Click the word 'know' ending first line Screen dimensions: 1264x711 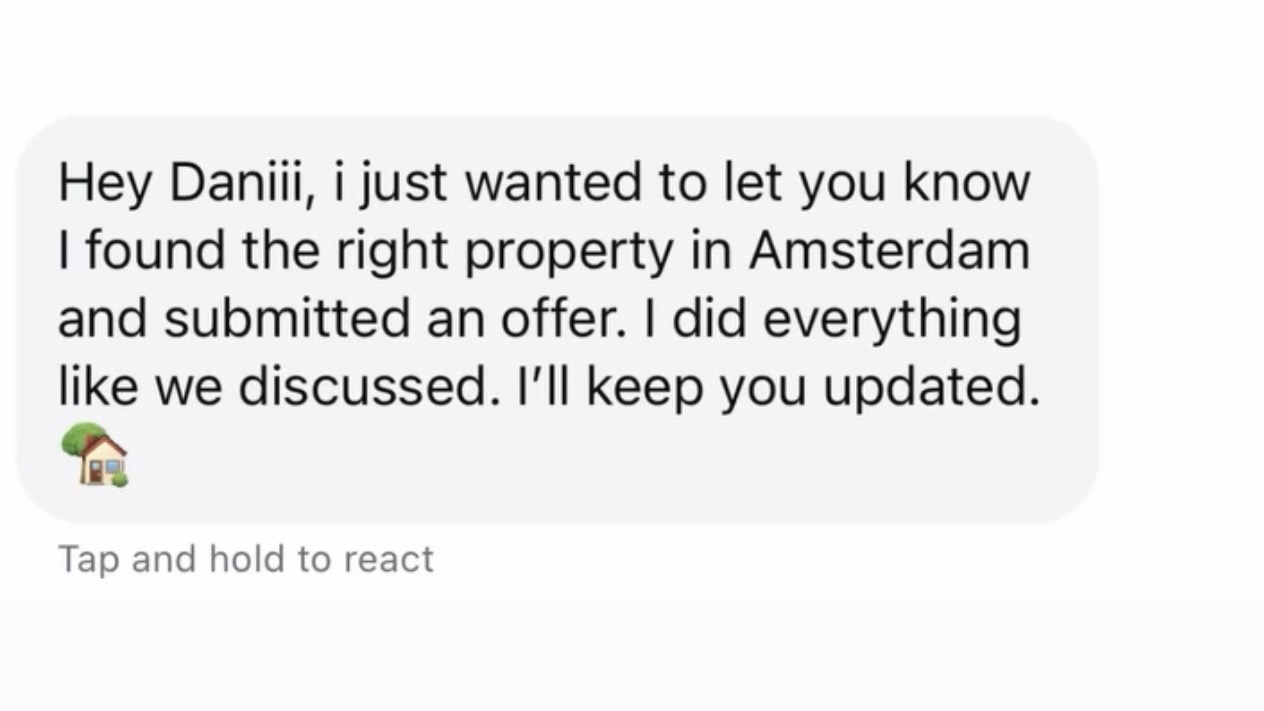pyautogui.click(x=966, y=182)
